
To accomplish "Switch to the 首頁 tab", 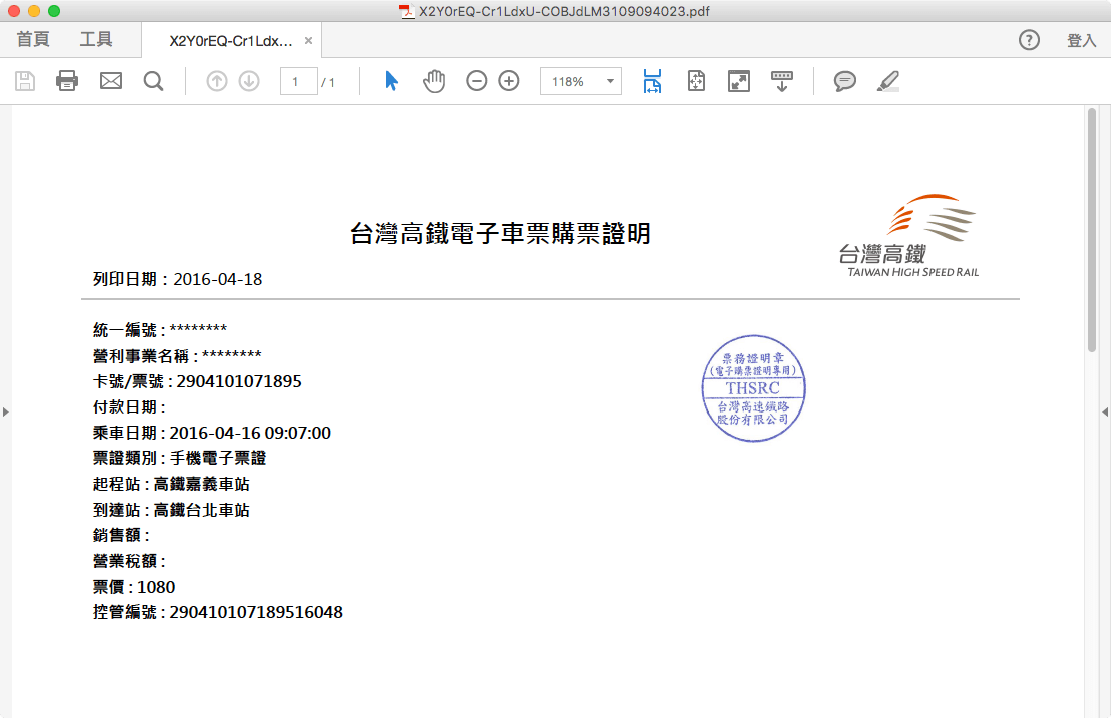I will pyautogui.click(x=33, y=40).
